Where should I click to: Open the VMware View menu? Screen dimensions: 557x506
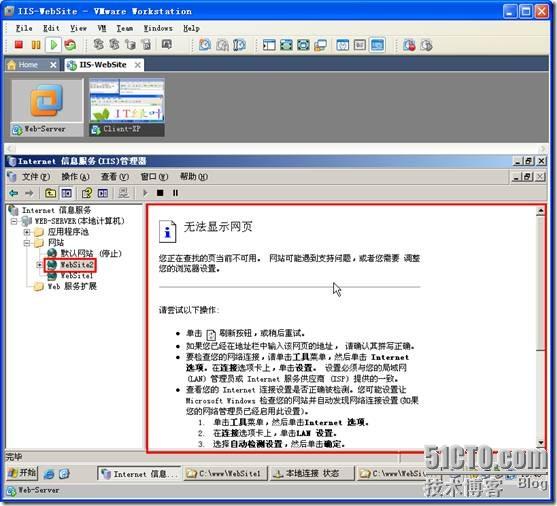(x=78, y=28)
